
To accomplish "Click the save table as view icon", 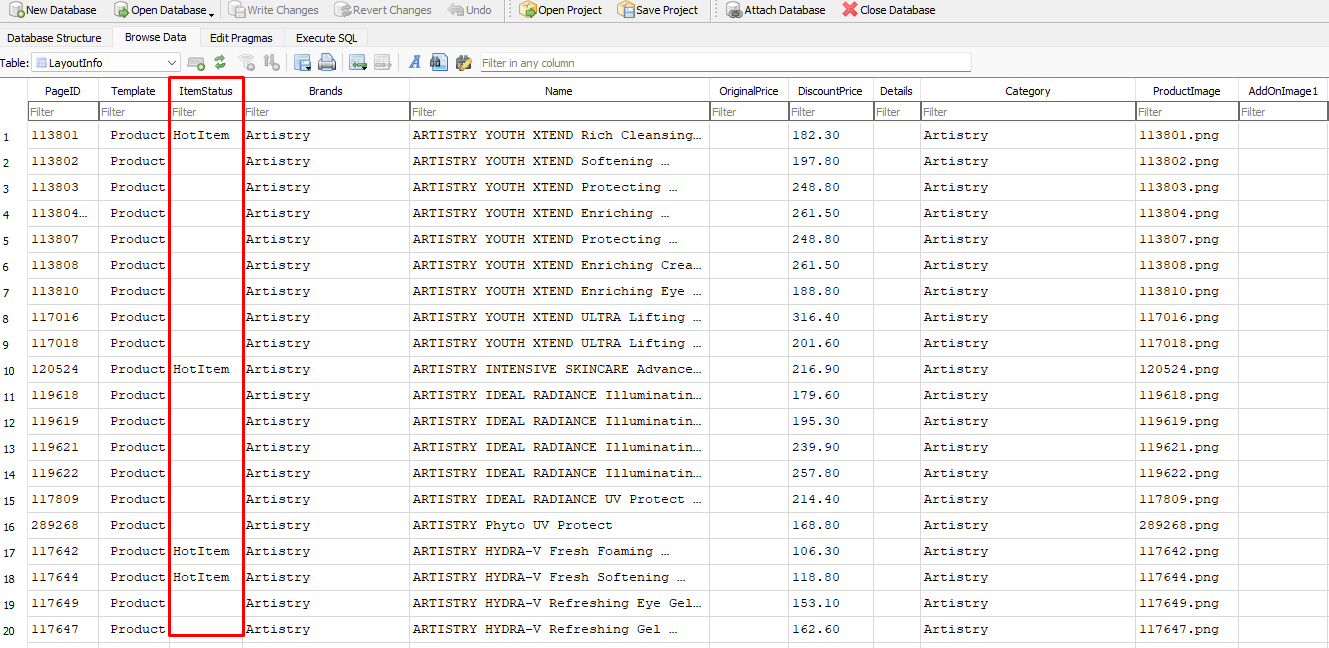I will coord(302,62).
